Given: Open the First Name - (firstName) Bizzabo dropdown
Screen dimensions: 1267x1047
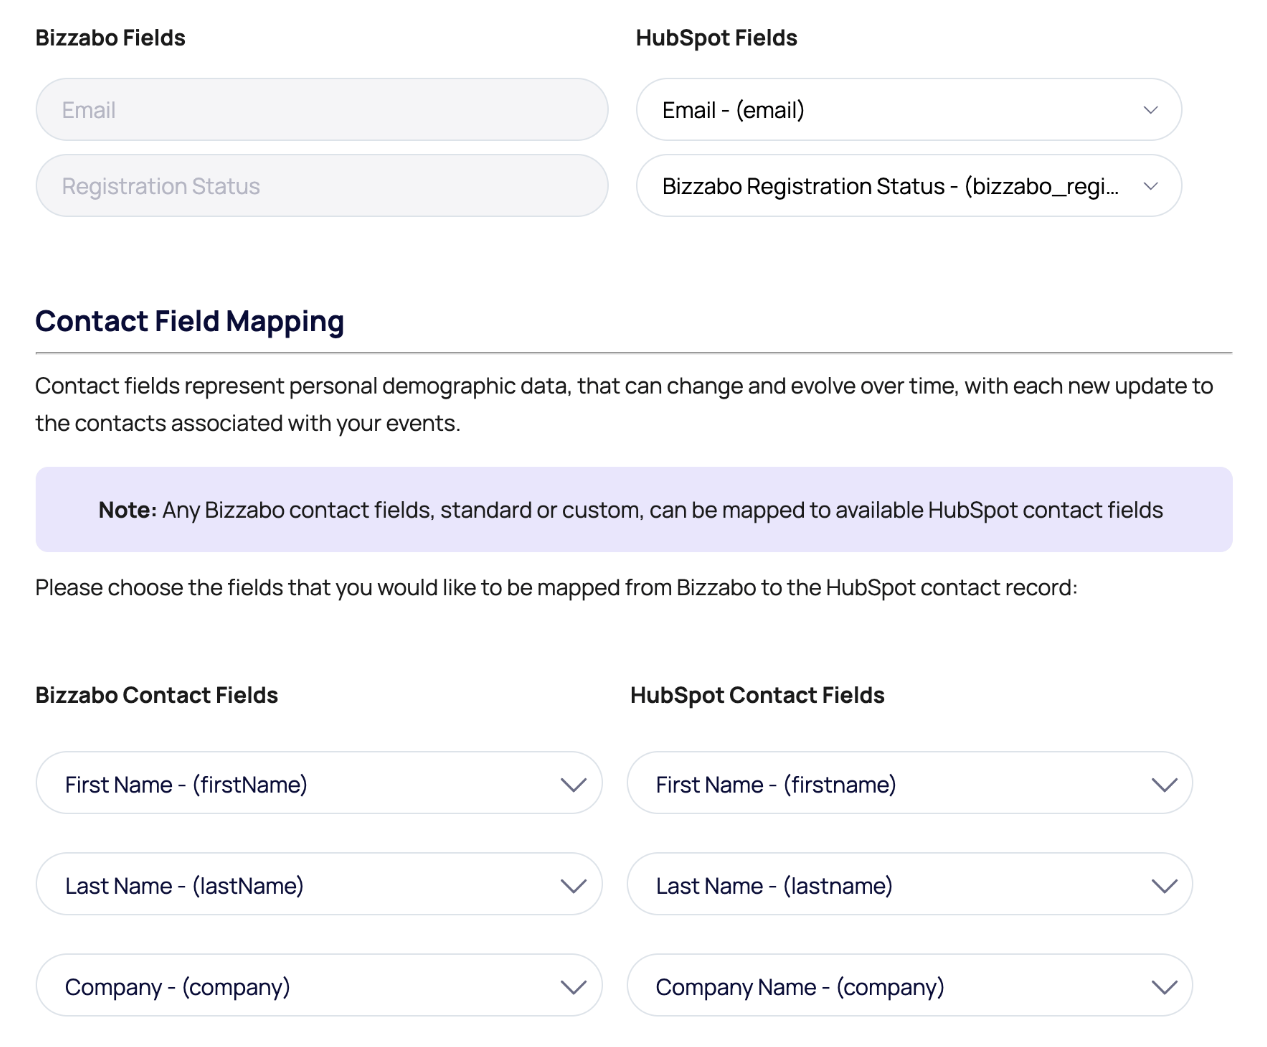Looking at the screenshot, I should [319, 783].
